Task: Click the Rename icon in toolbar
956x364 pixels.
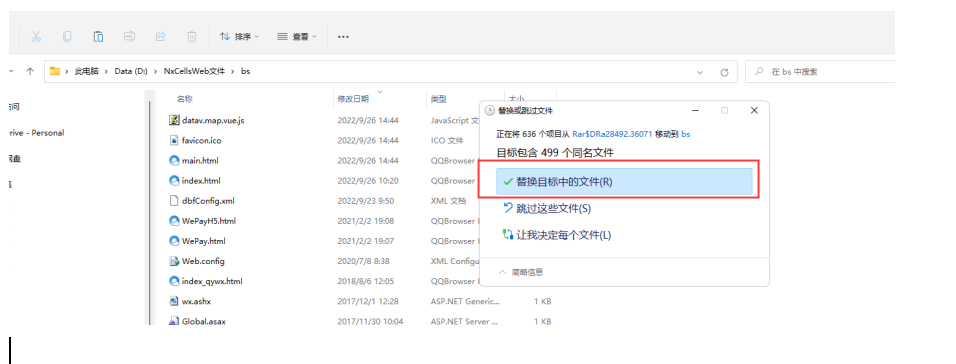Action: click(x=129, y=37)
